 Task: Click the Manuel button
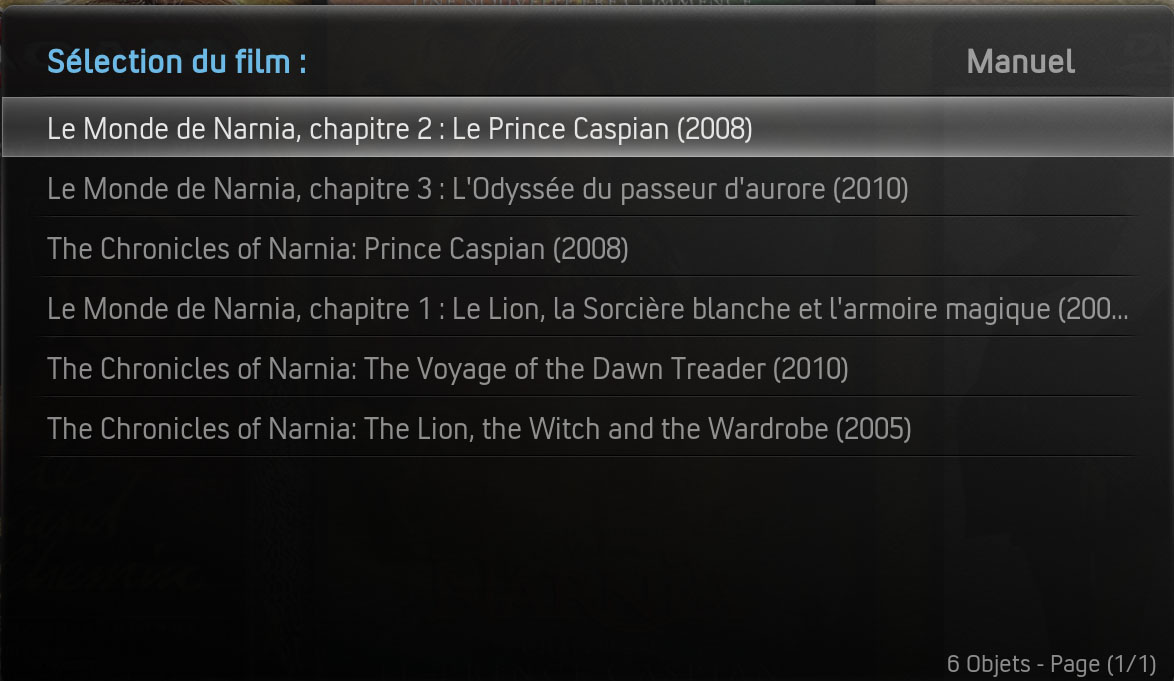[x=1020, y=62]
